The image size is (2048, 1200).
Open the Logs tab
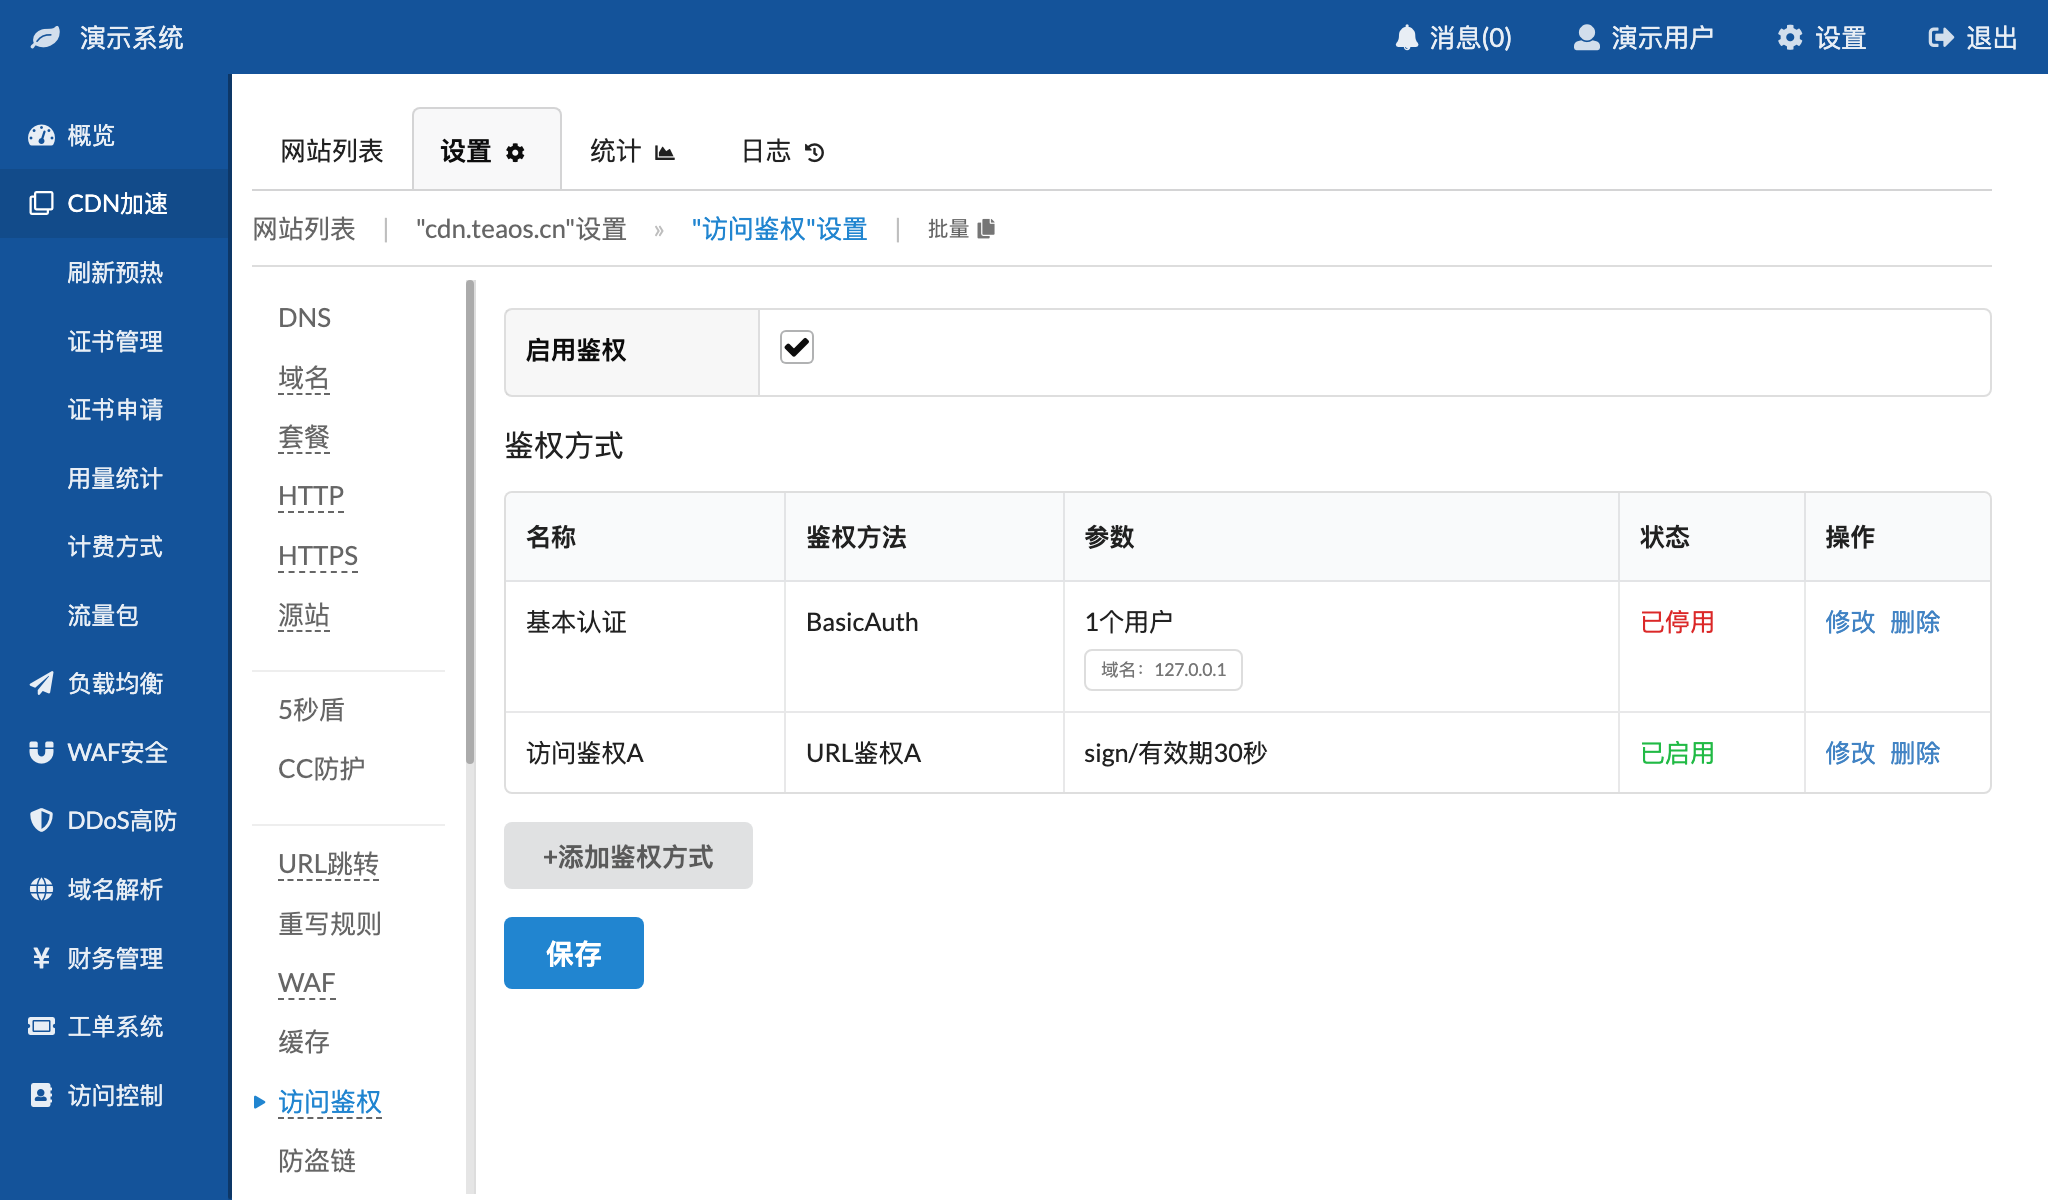point(782,151)
